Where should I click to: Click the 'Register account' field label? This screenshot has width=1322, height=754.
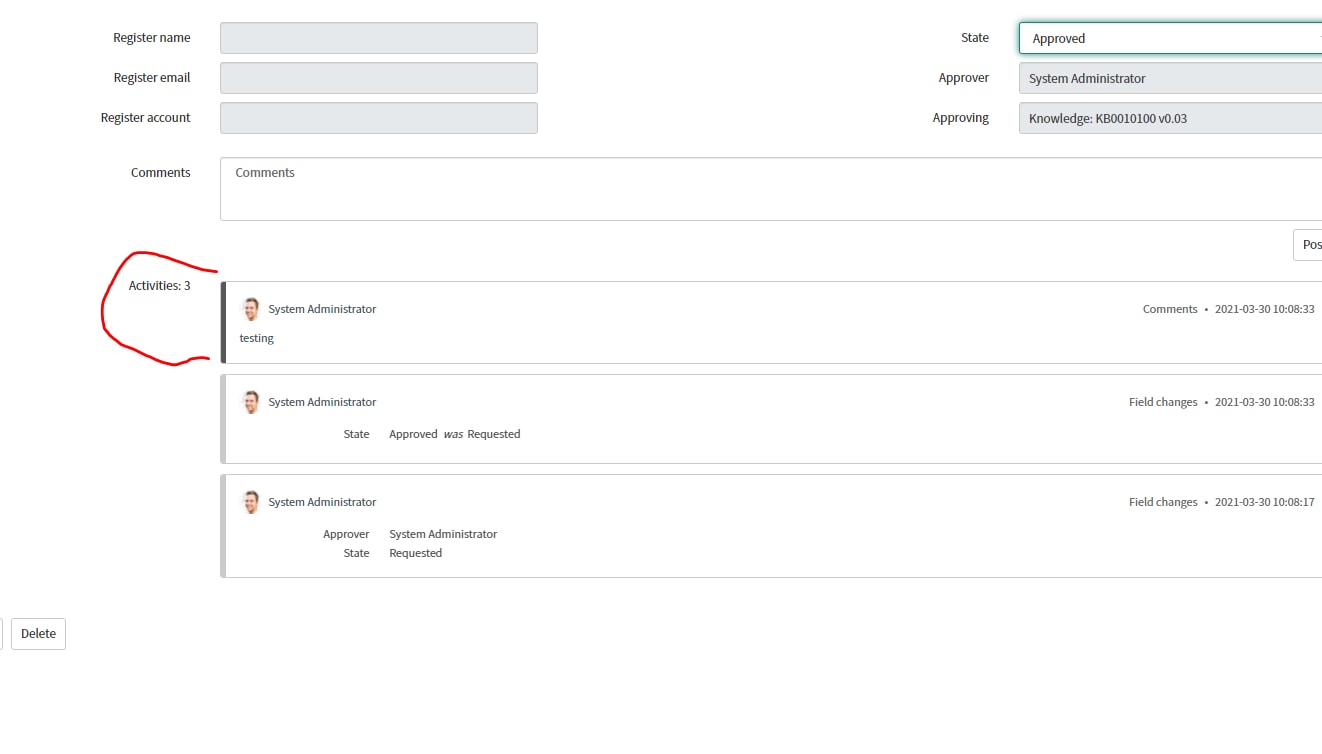coord(146,118)
